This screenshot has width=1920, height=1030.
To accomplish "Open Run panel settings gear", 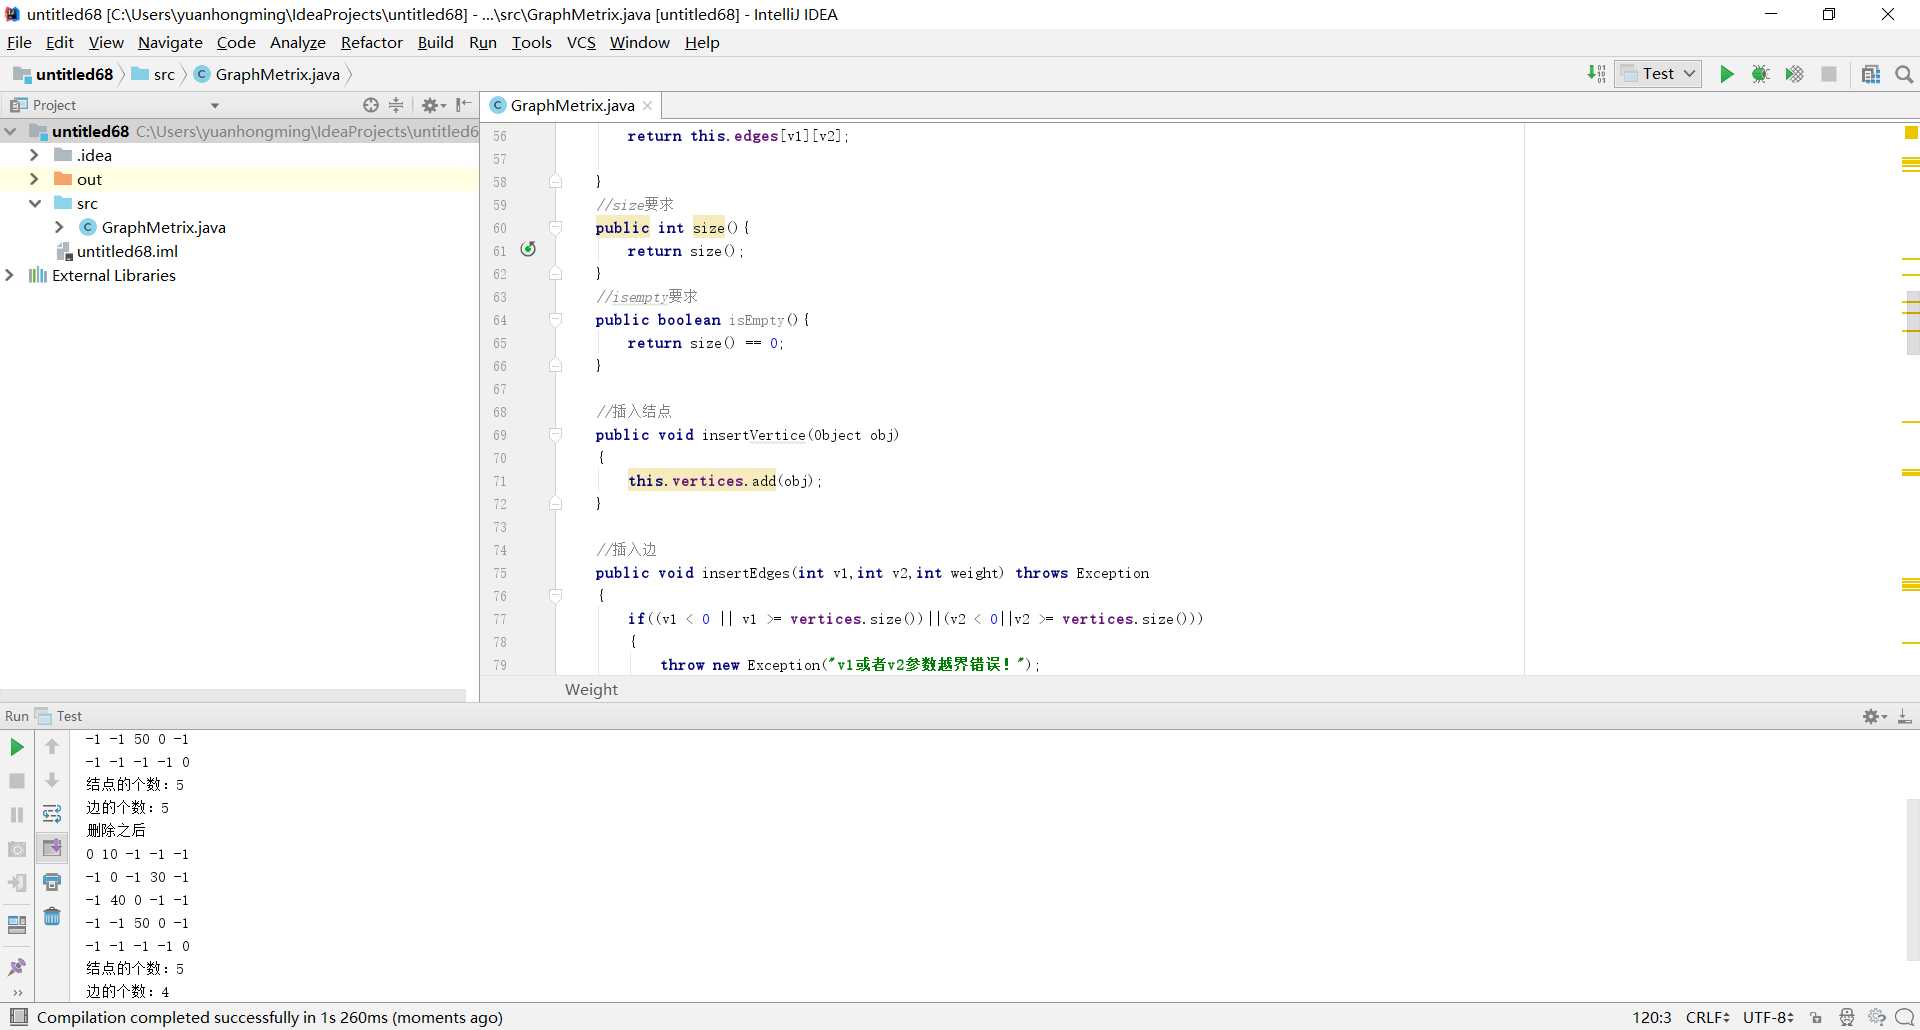I will [x=1874, y=717].
